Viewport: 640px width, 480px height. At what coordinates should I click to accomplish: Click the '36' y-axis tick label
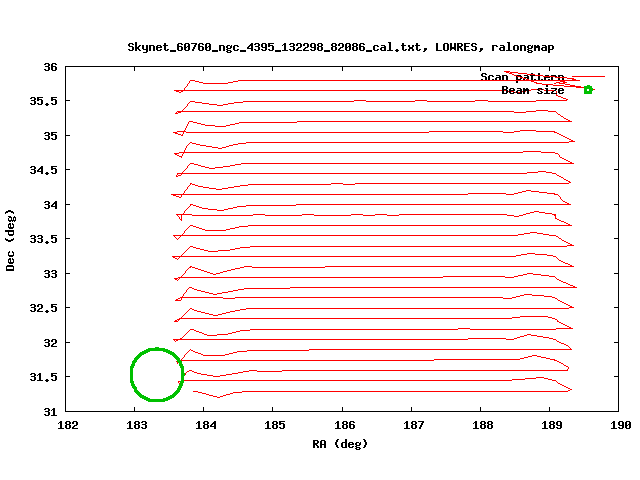[50, 67]
